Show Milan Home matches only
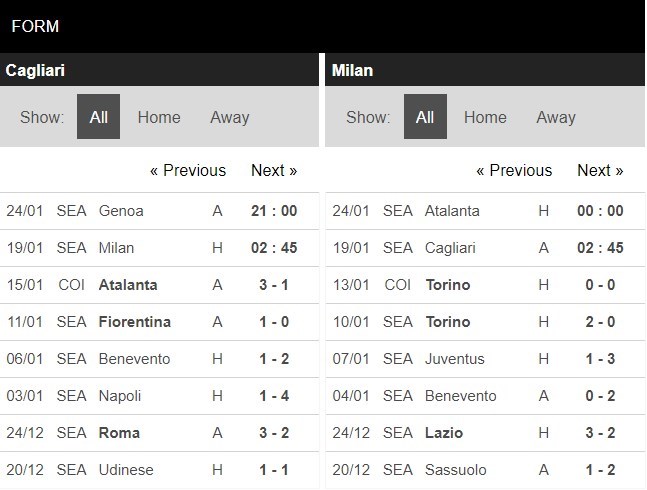The image size is (647, 490). coord(485,117)
